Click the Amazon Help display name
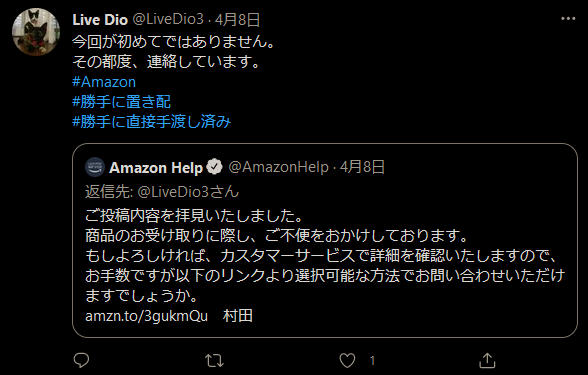 coord(156,167)
